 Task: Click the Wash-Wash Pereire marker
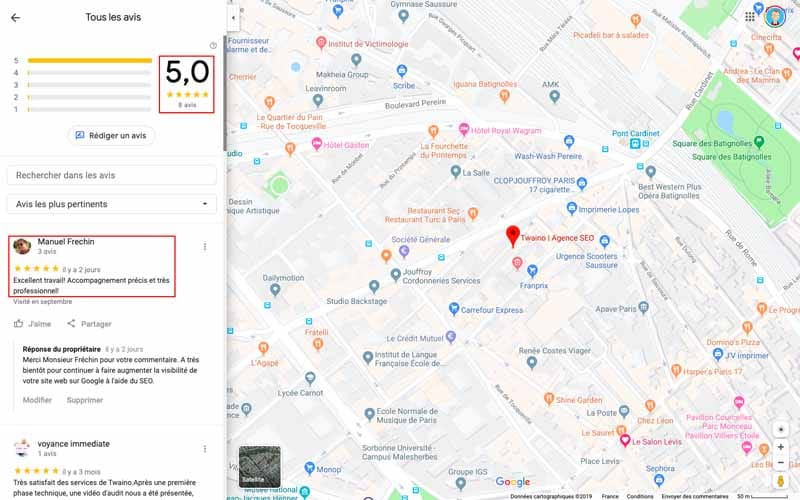pyautogui.click(x=569, y=141)
